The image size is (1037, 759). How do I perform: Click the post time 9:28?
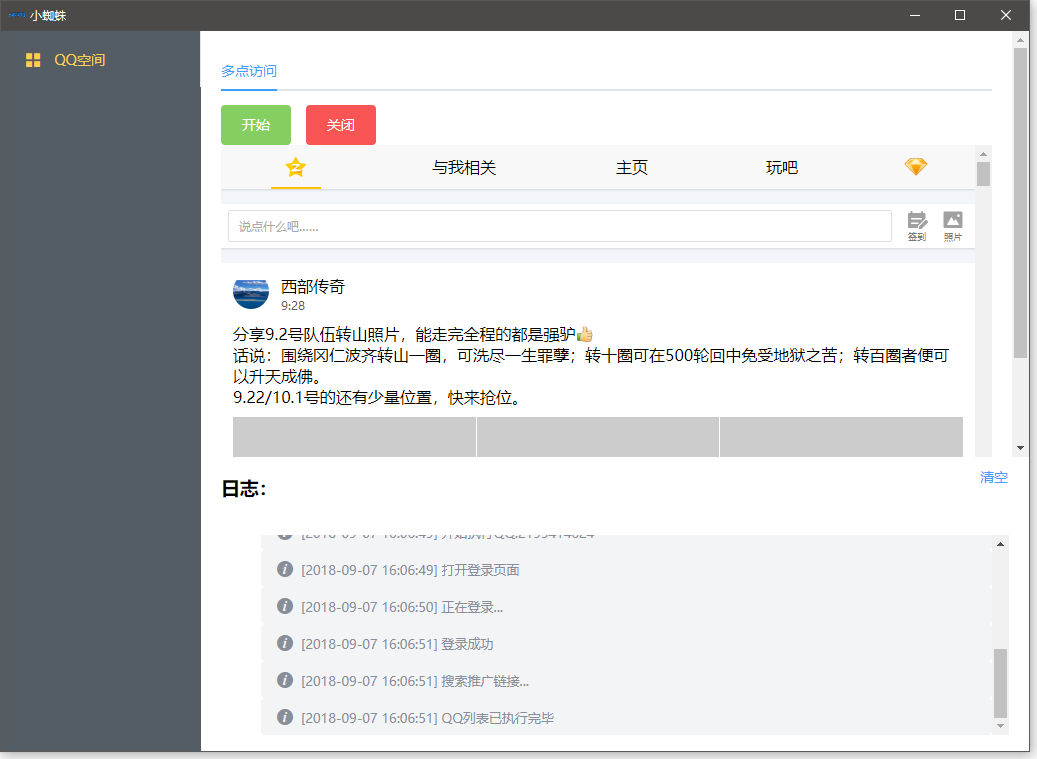293,305
